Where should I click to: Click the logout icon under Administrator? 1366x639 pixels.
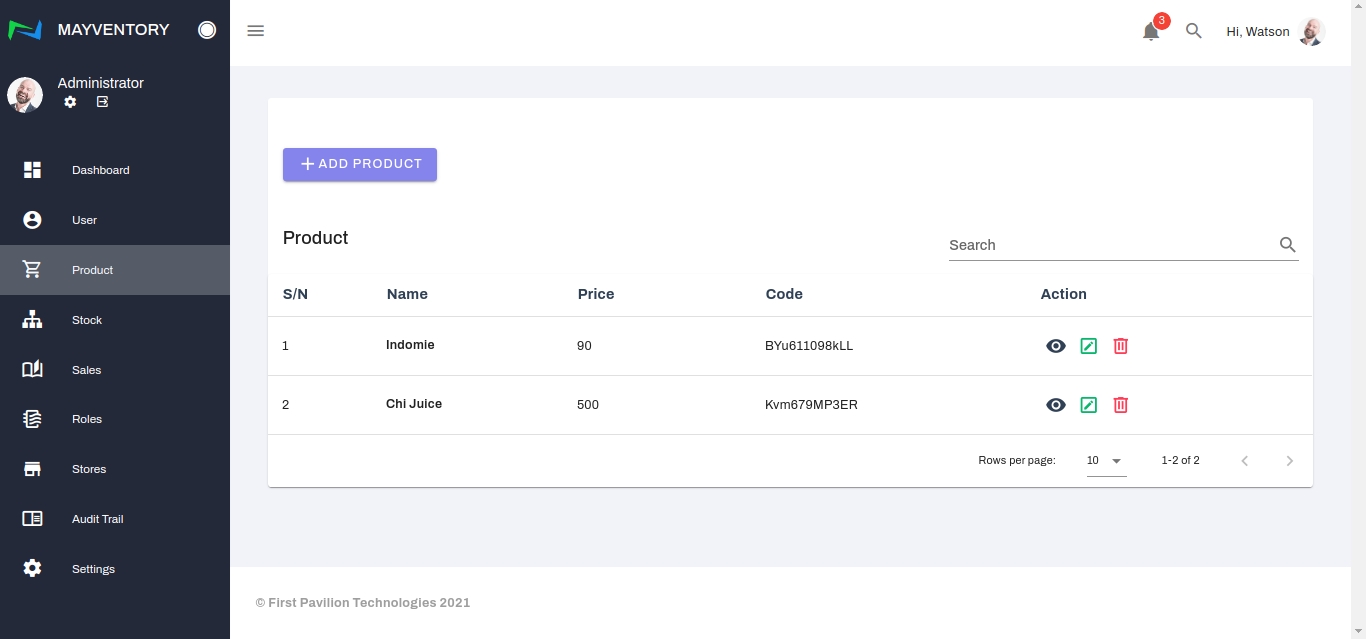[x=102, y=102]
